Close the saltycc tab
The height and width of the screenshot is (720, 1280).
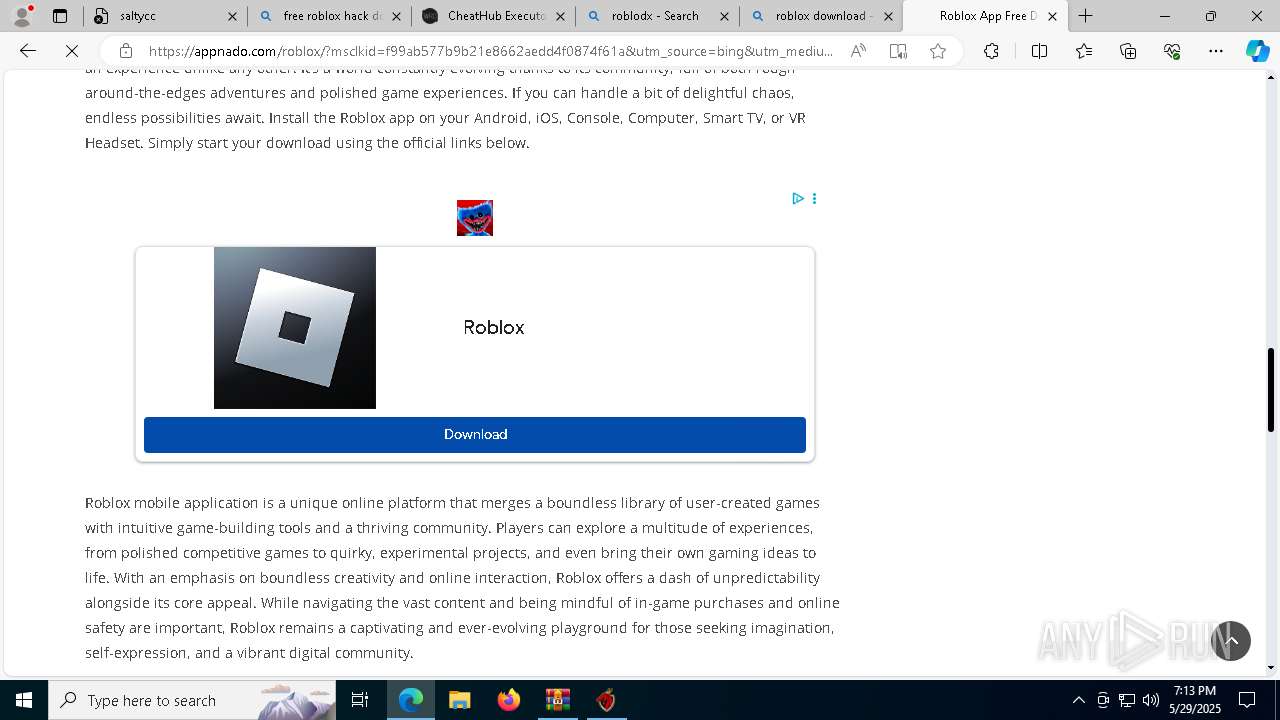pyautogui.click(x=232, y=16)
